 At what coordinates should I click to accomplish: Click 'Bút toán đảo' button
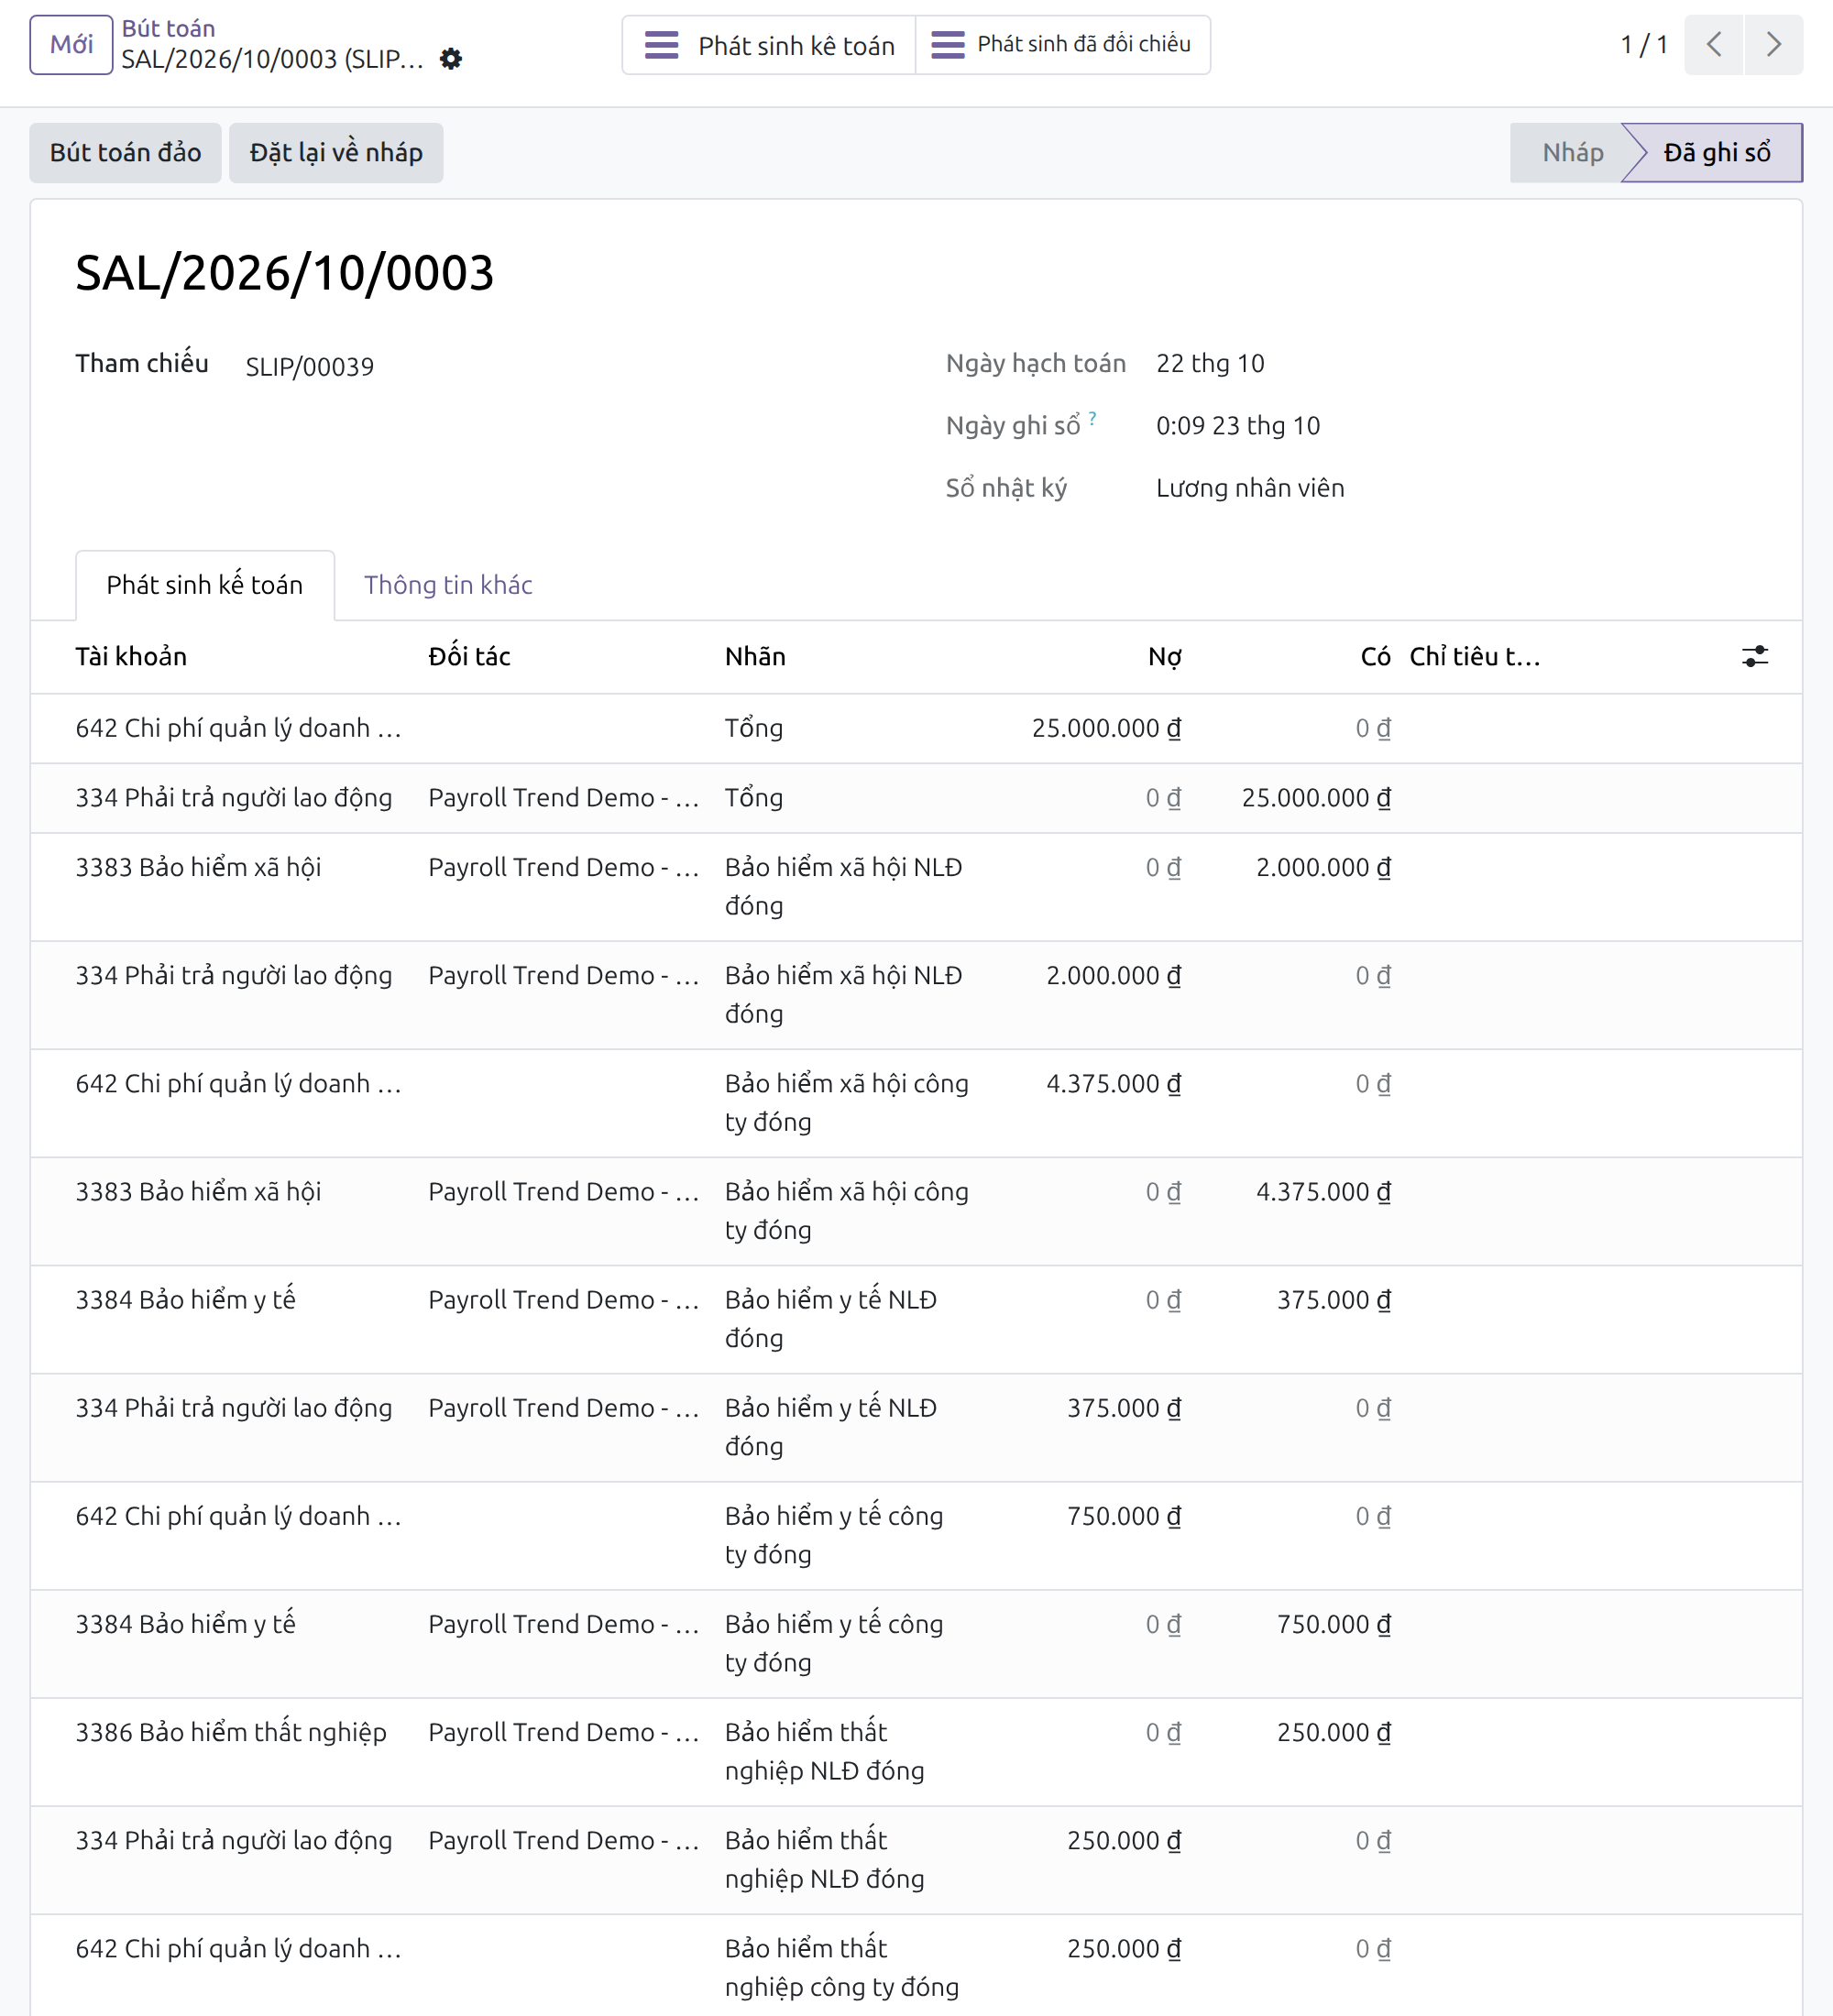tap(125, 153)
